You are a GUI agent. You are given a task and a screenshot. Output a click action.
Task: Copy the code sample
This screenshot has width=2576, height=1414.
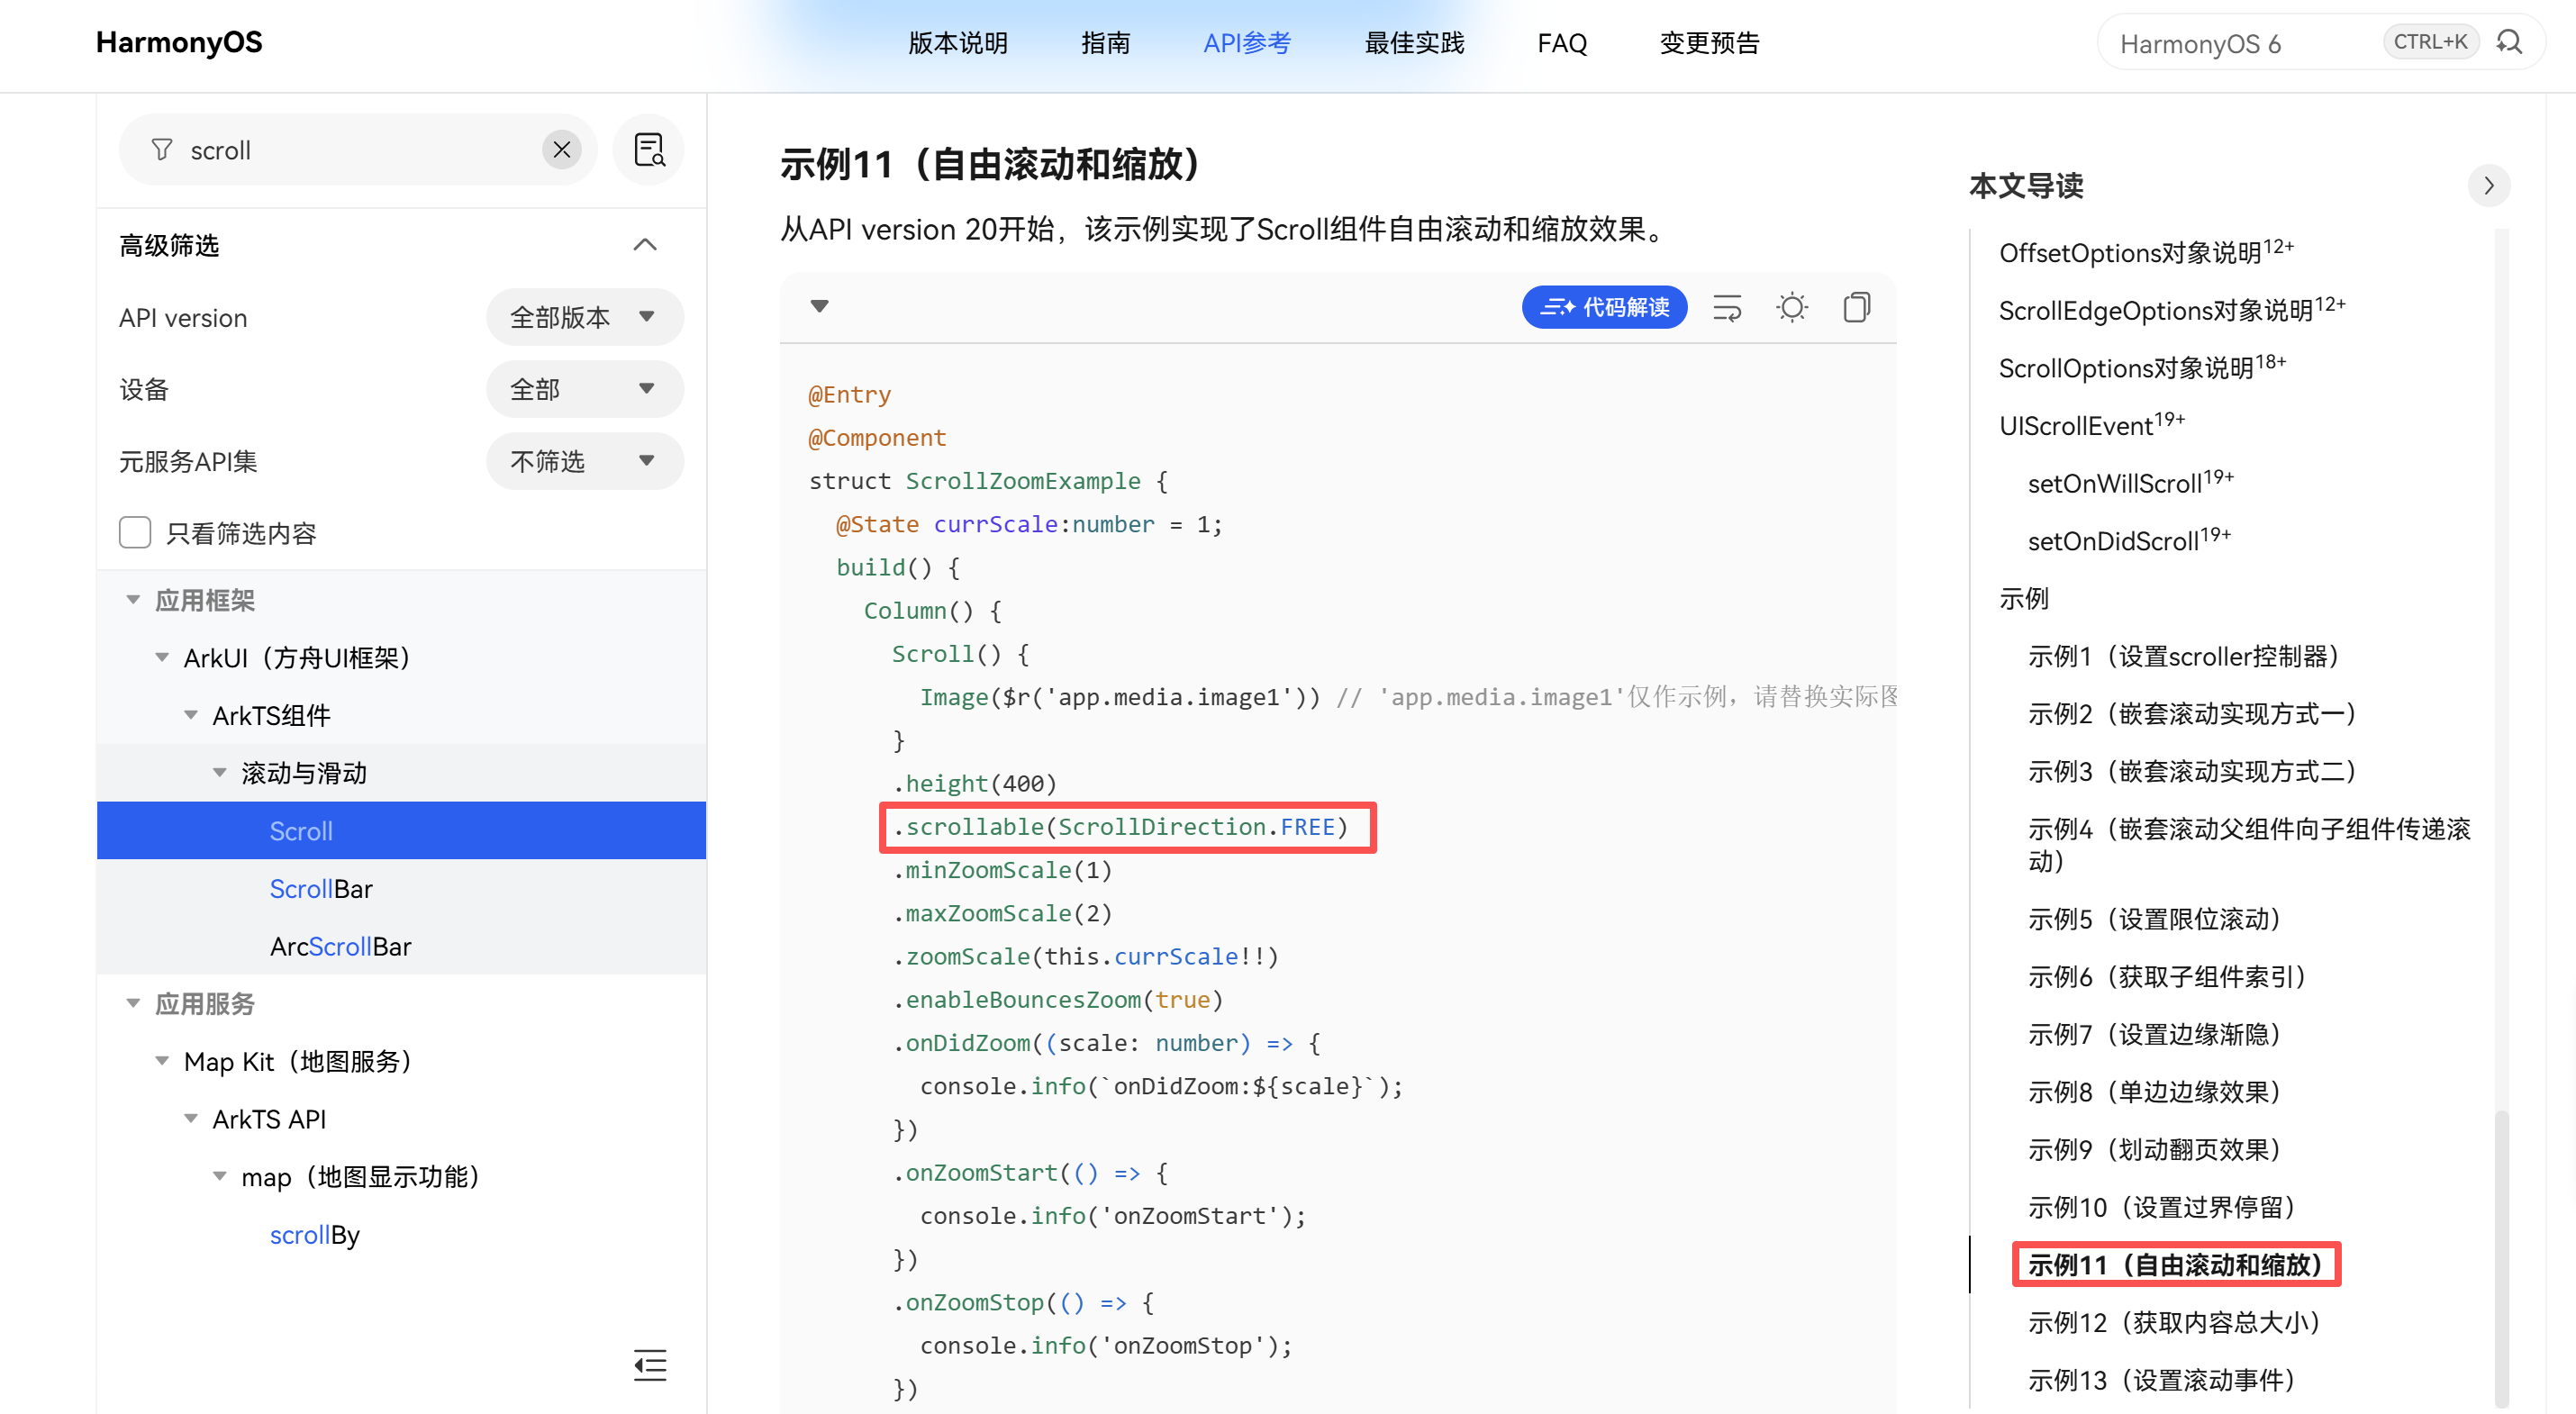tap(1856, 307)
